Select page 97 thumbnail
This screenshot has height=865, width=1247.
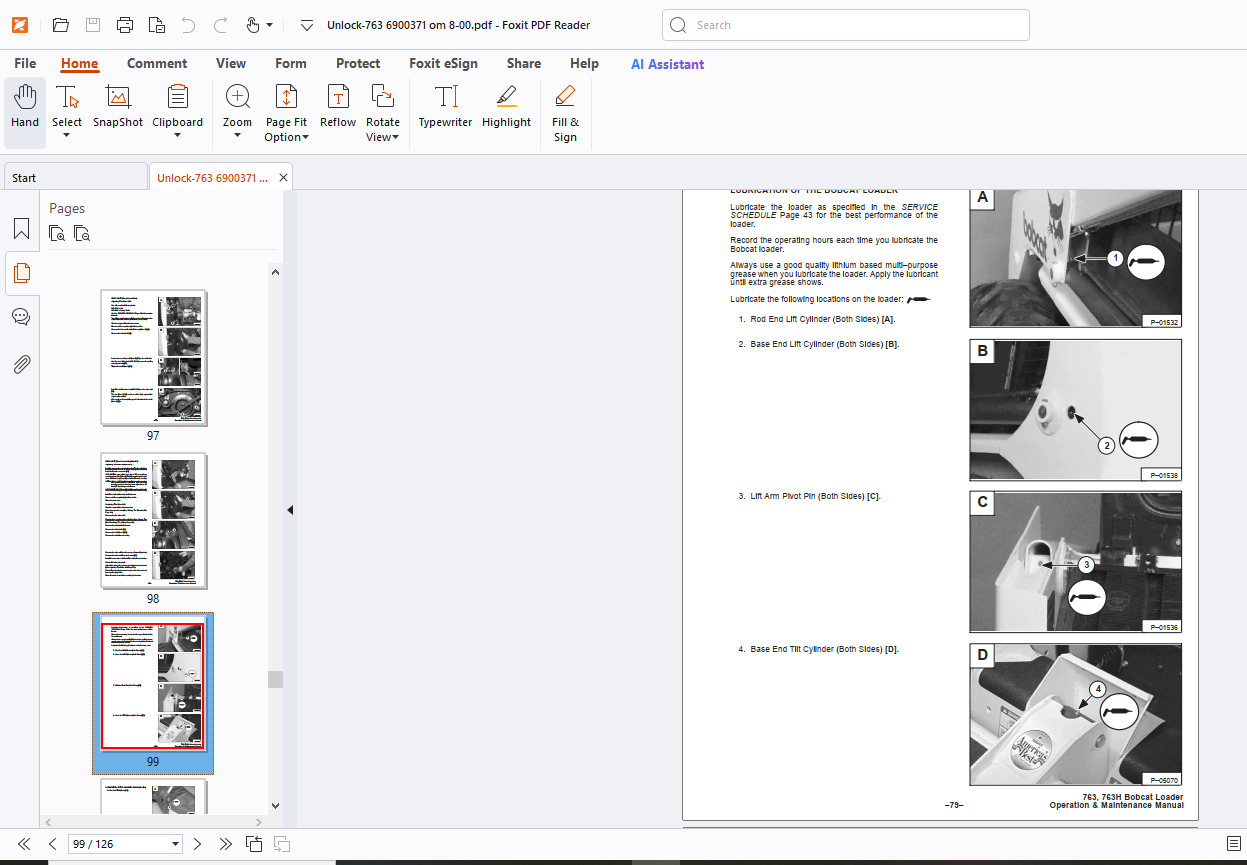154,358
